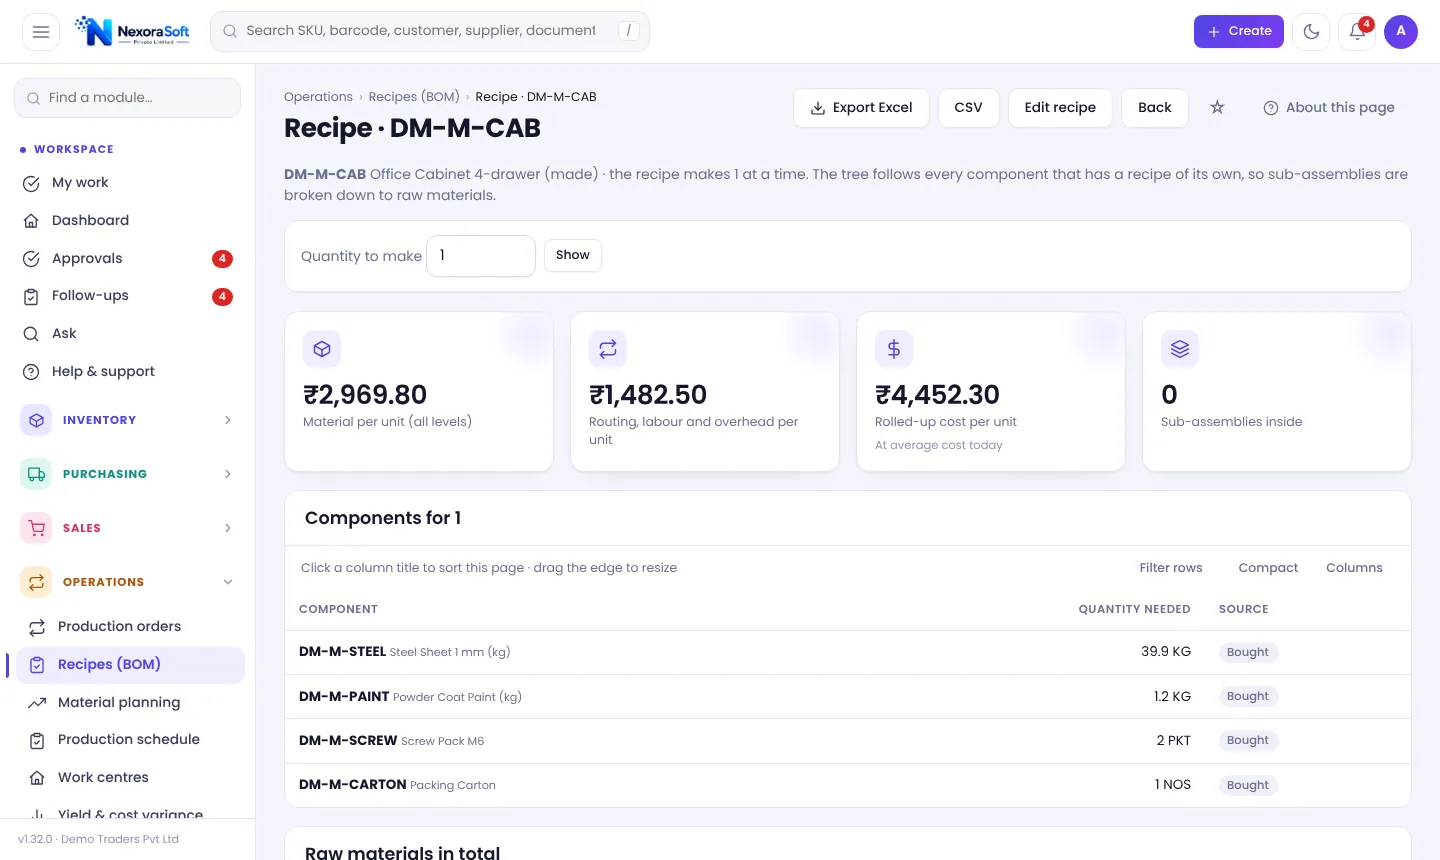Select Material planning in sidebar
Viewport: 1440px width, 860px height.
click(130, 703)
